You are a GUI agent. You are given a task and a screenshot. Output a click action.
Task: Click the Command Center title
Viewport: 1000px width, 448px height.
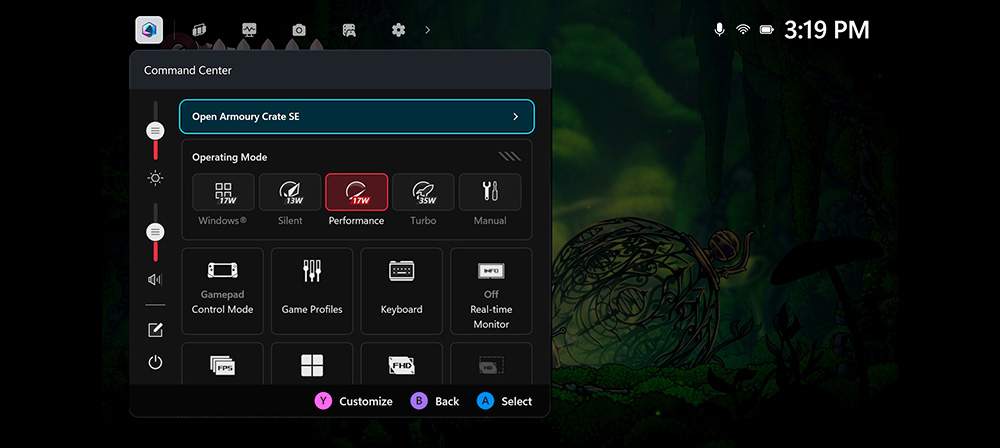pos(188,70)
